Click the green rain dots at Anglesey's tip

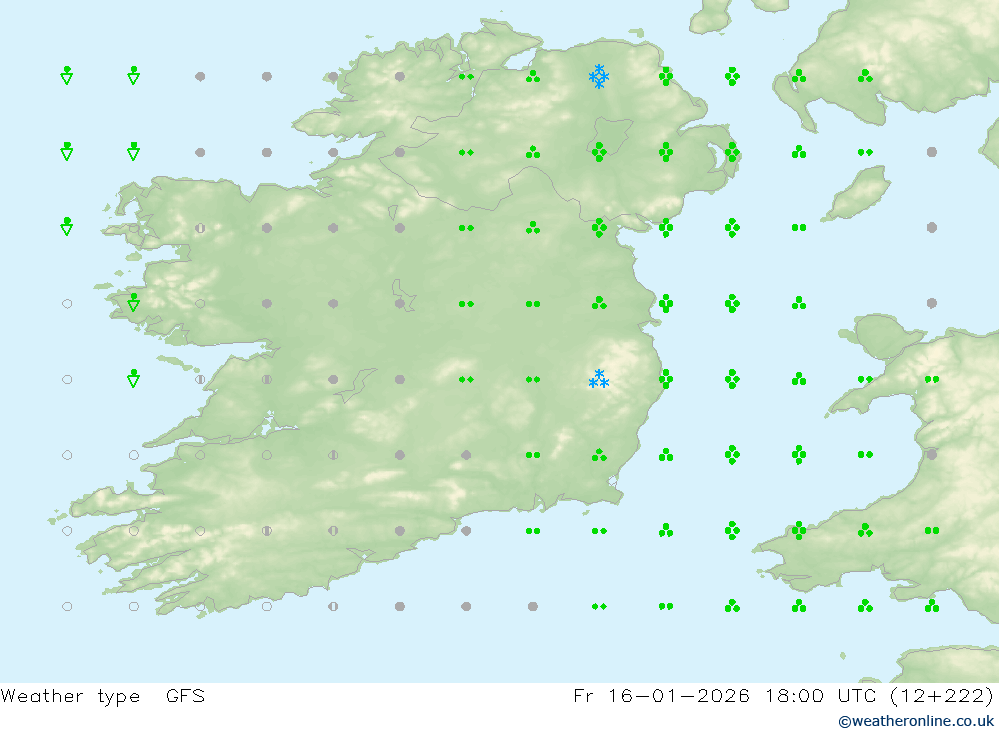(x=865, y=379)
